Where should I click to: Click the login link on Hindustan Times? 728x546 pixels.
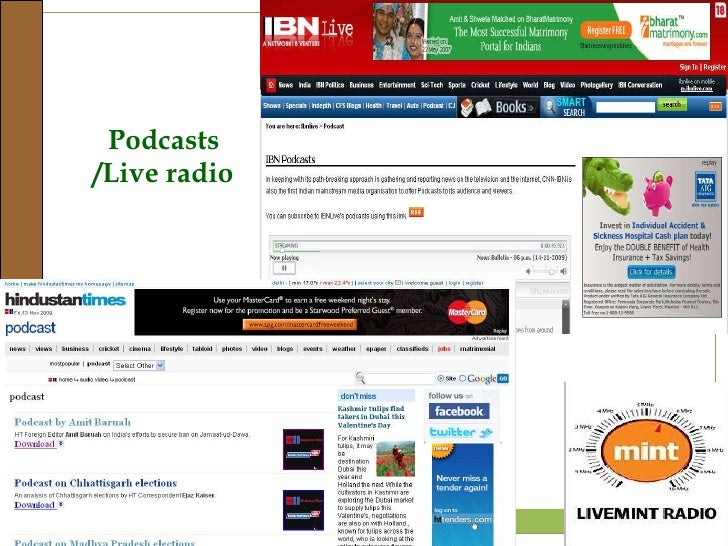pyautogui.click(x=455, y=283)
